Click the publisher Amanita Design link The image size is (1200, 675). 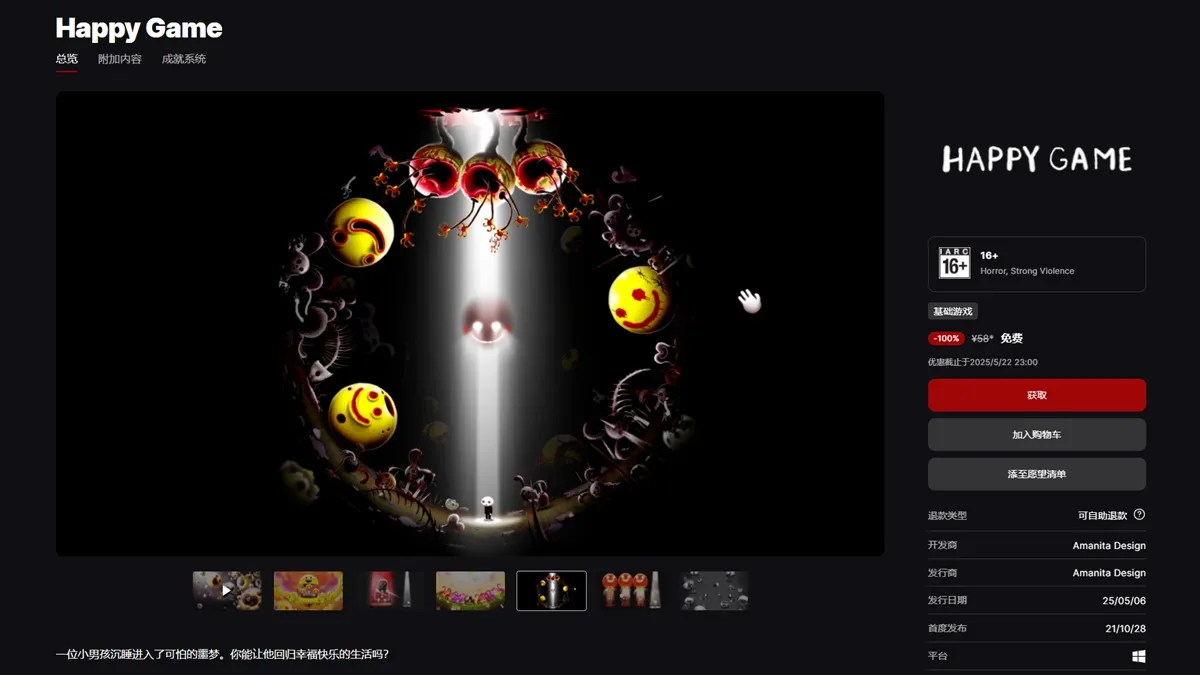[1109, 573]
